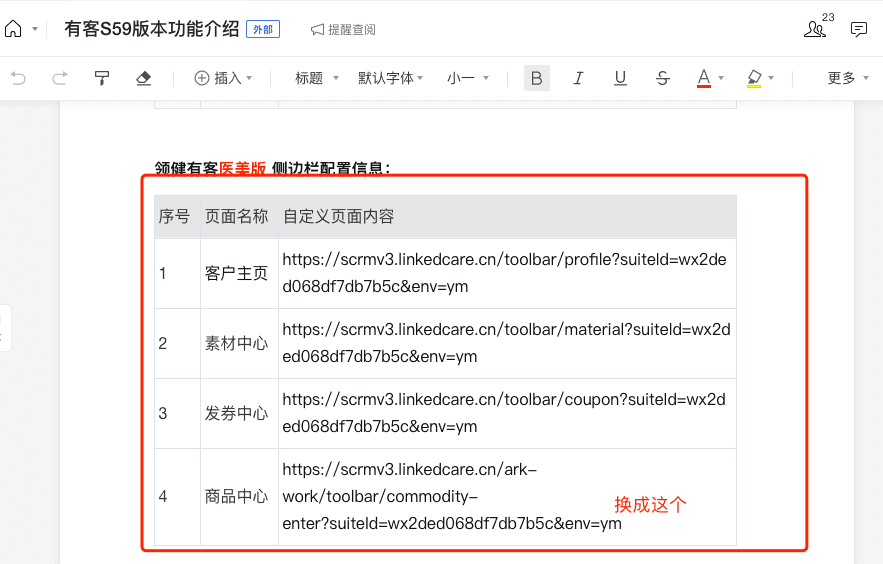Click the redo arrow
The image size is (883, 564).
59,78
